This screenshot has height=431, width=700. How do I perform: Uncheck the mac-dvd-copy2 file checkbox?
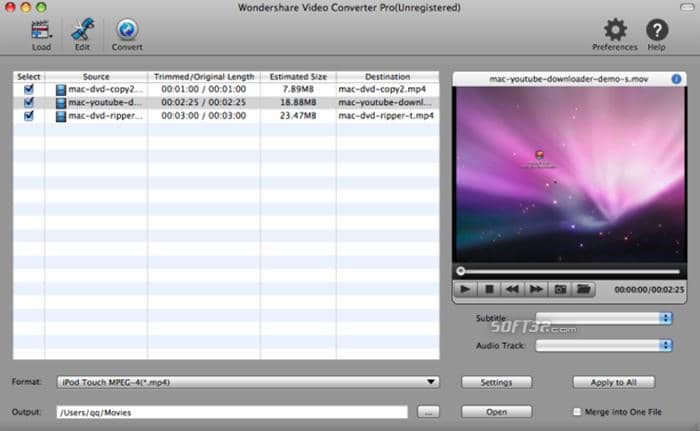coord(28,89)
